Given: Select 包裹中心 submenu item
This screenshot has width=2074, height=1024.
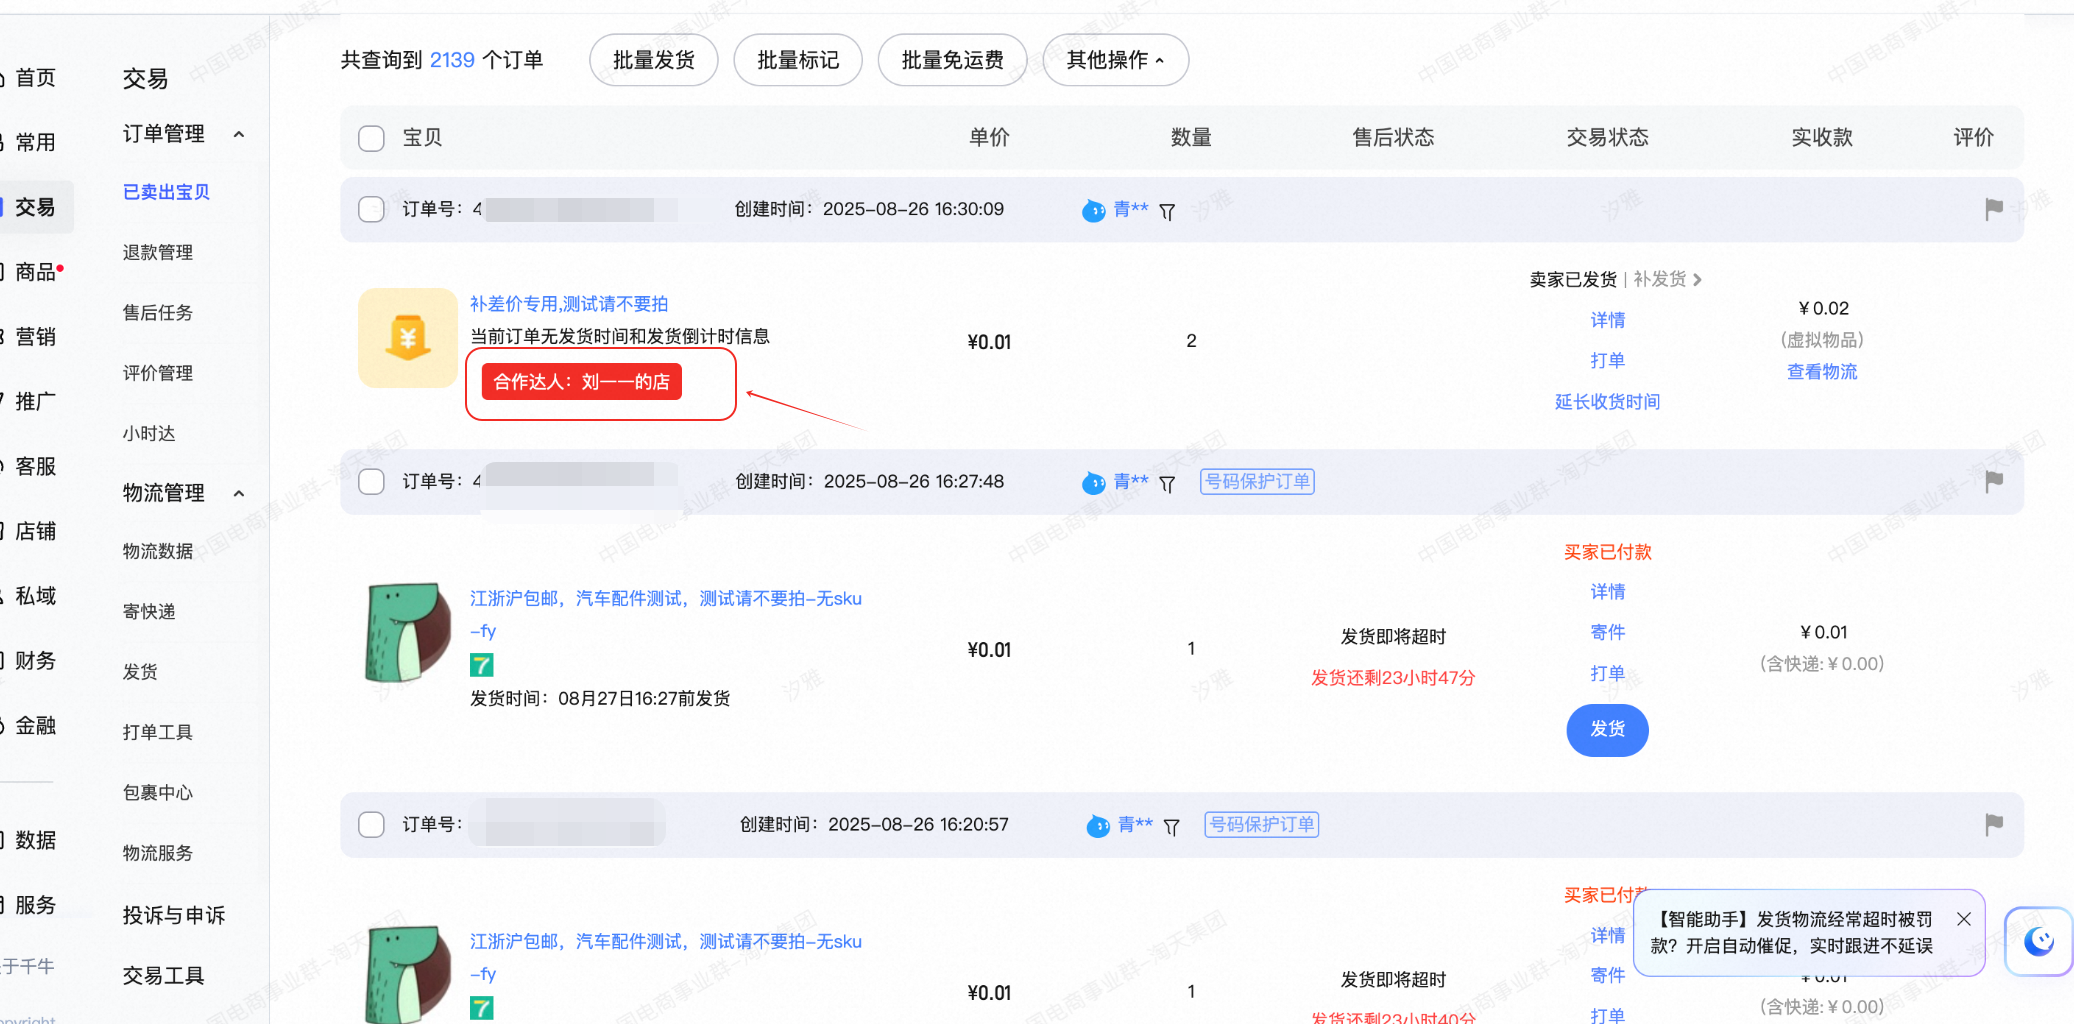Looking at the screenshot, I should point(158,793).
